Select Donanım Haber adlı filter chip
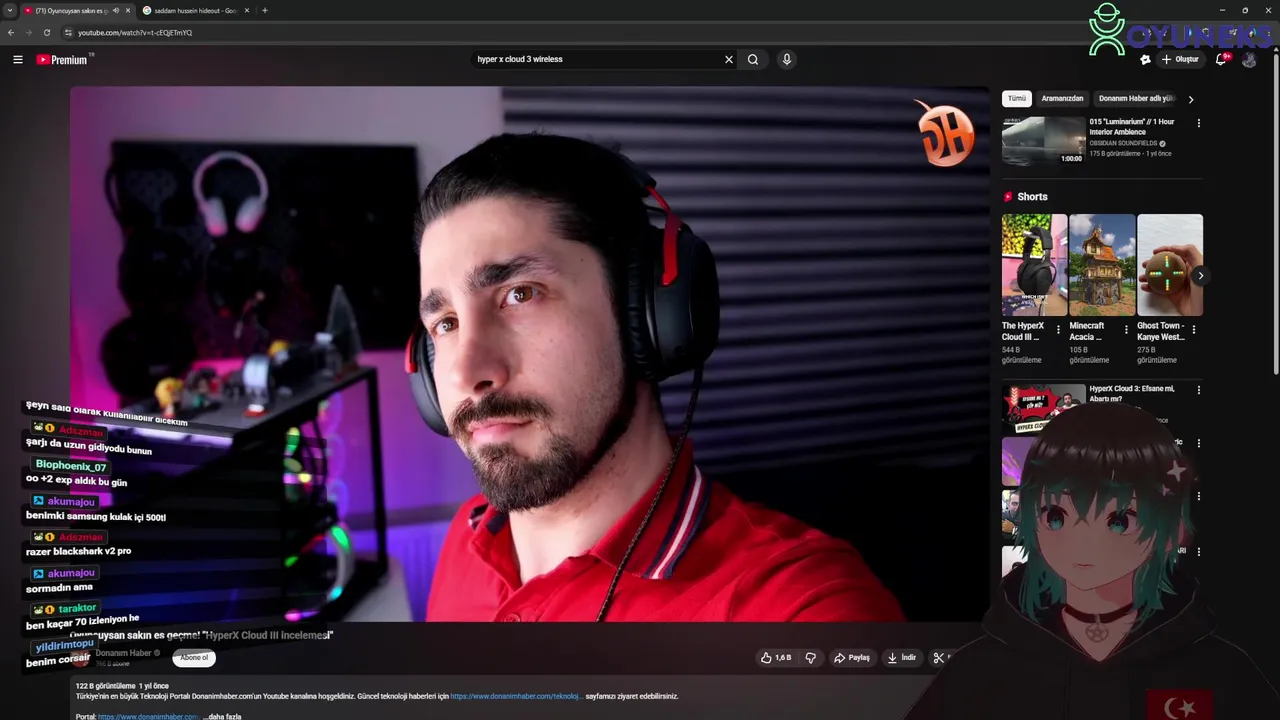The height and width of the screenshot is (720, 1280). click(1136, 98)
